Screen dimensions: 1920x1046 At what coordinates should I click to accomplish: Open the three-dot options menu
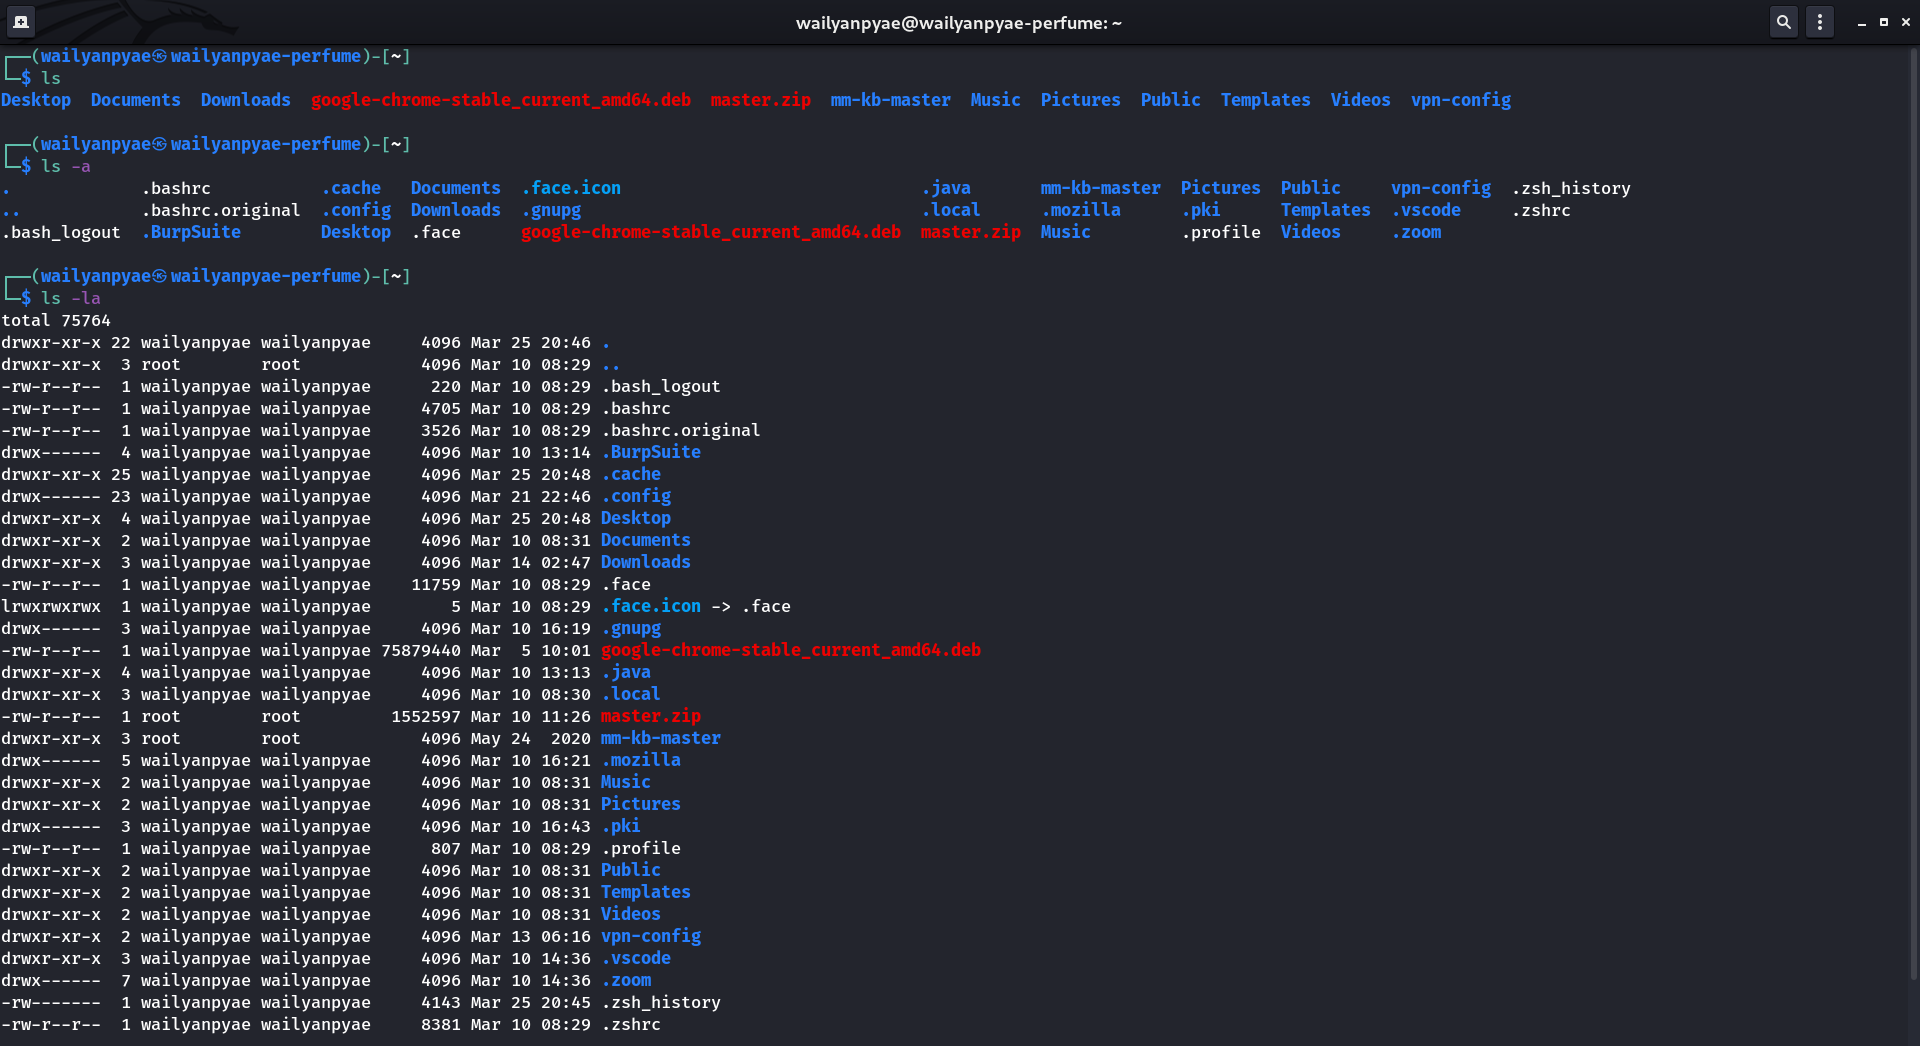[x=1820, y=21]
